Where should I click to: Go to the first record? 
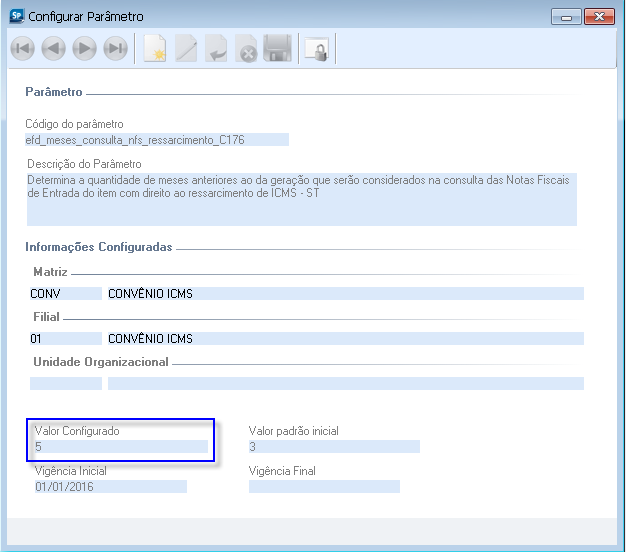point(22,49)
